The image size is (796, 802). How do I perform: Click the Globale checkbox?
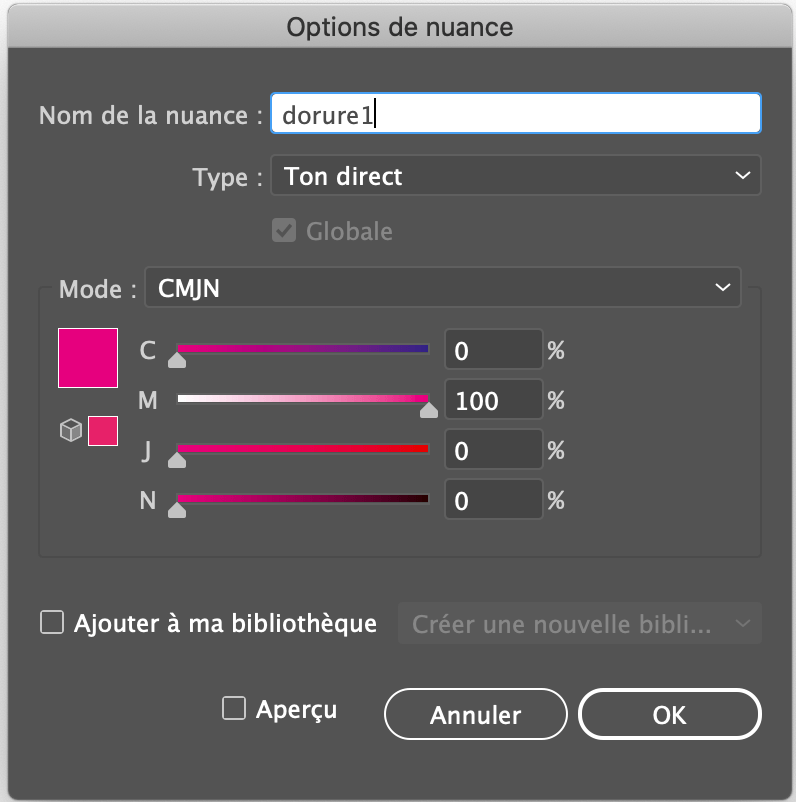pyautogui.click(x=284, y=230)
